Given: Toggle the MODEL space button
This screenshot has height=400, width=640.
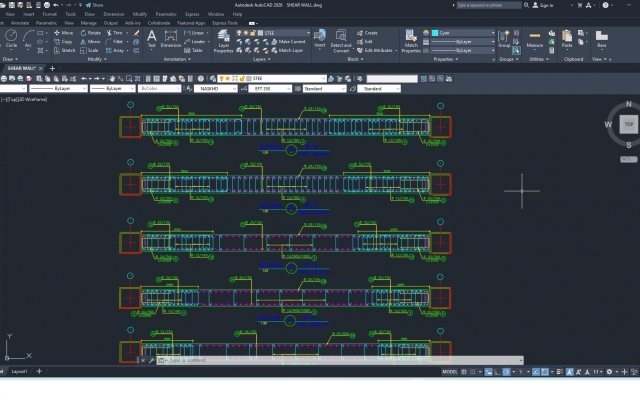Looking at the screenshot, I should (450, 371).
